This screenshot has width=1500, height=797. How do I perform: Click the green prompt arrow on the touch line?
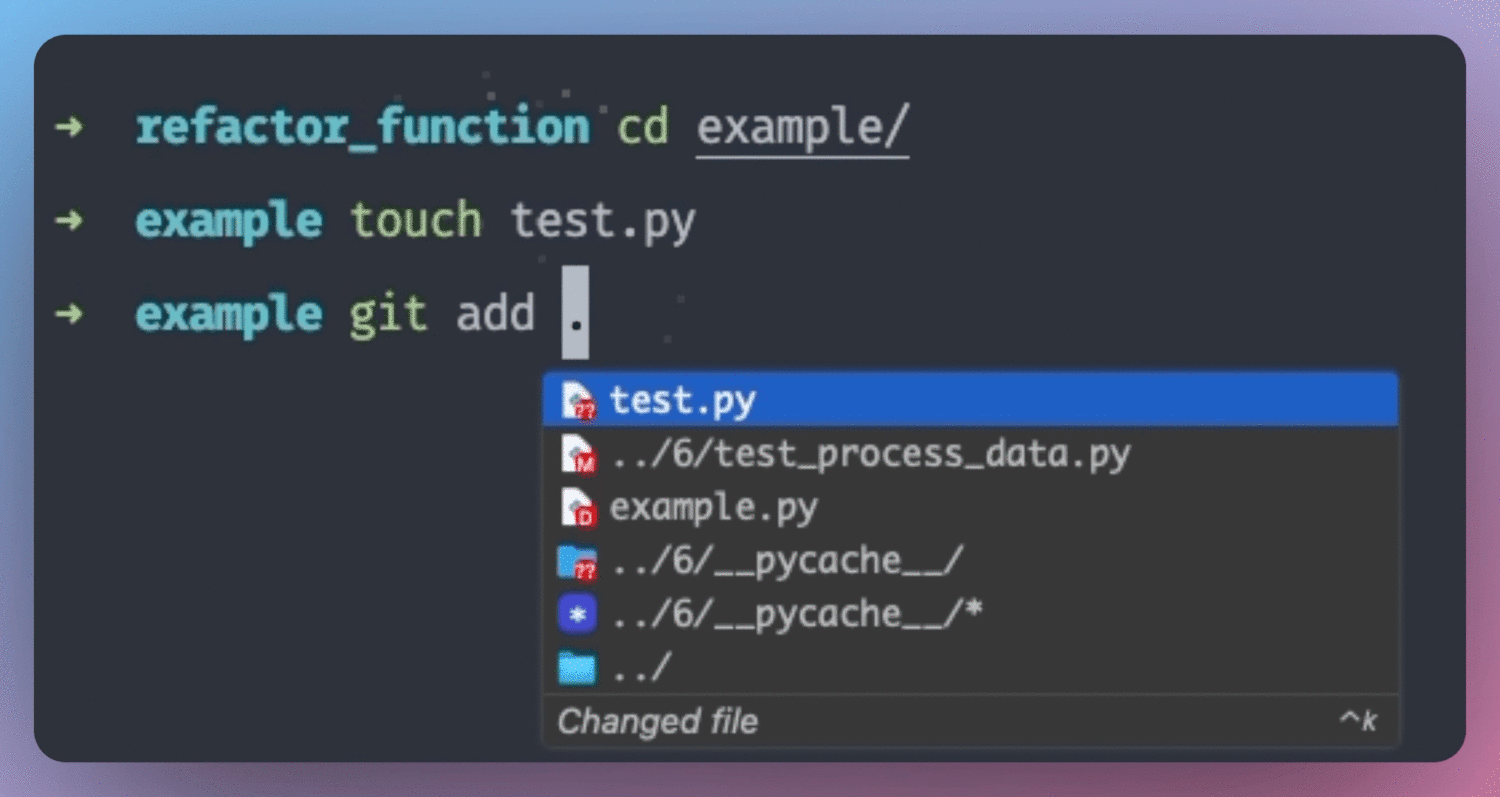pos(68,220)
